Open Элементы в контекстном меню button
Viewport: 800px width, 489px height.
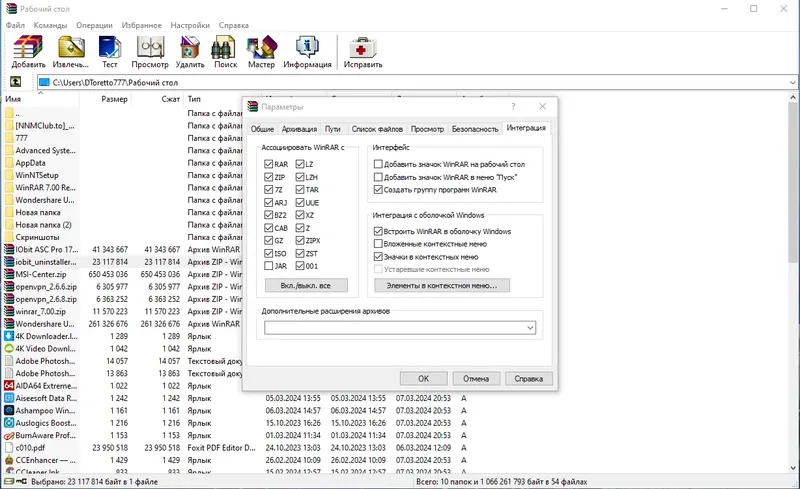442,285
